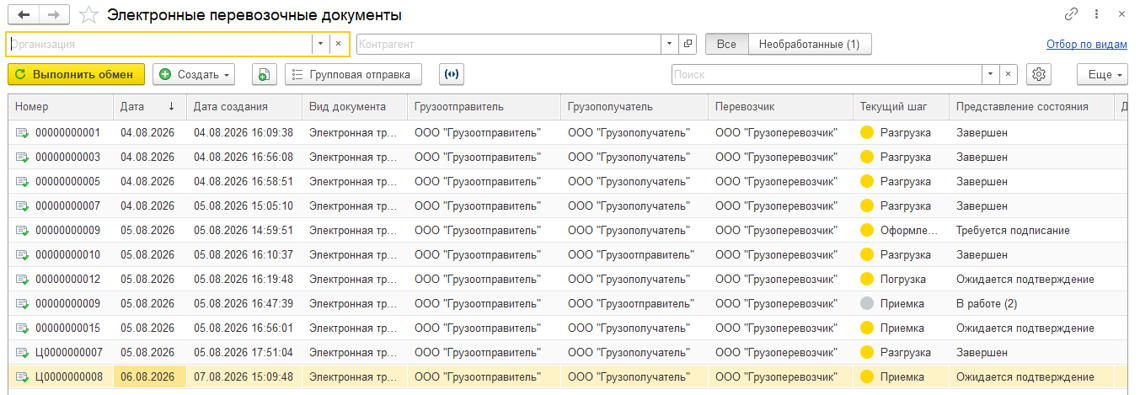Screen dimensions: 1140x395
Task: Click document icon of row 00000000005
Action: (23, 181)
